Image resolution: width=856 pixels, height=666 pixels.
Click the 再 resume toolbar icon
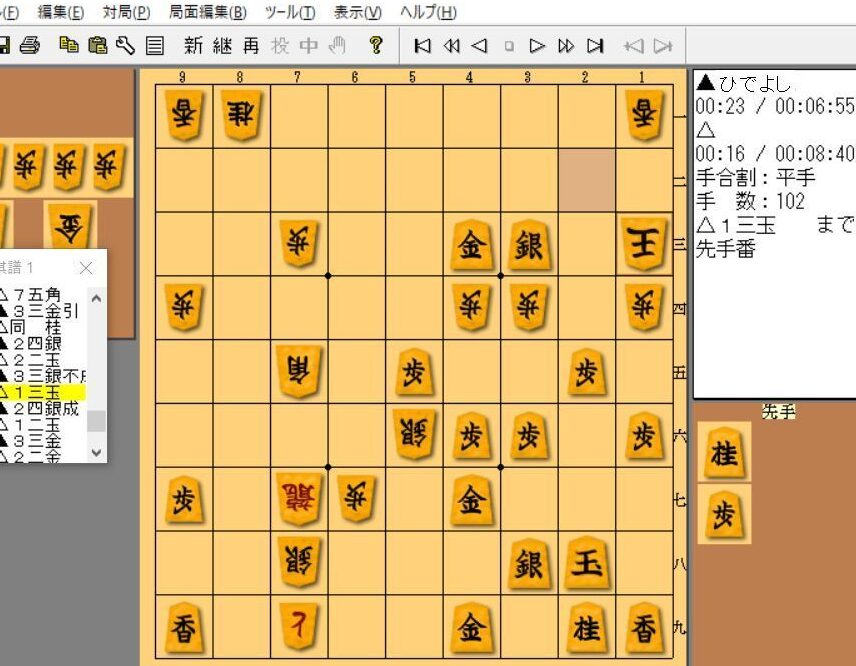tap(251, 46)
